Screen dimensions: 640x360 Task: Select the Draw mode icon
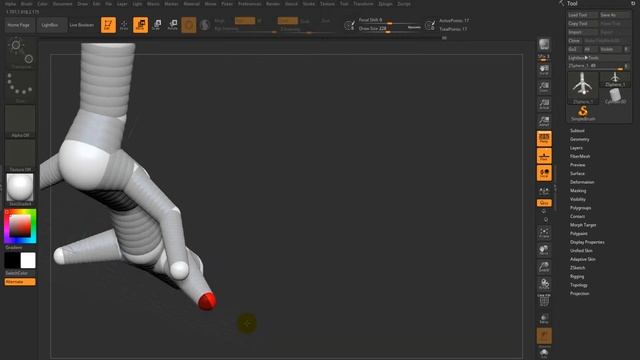click(x=124, y=25)
